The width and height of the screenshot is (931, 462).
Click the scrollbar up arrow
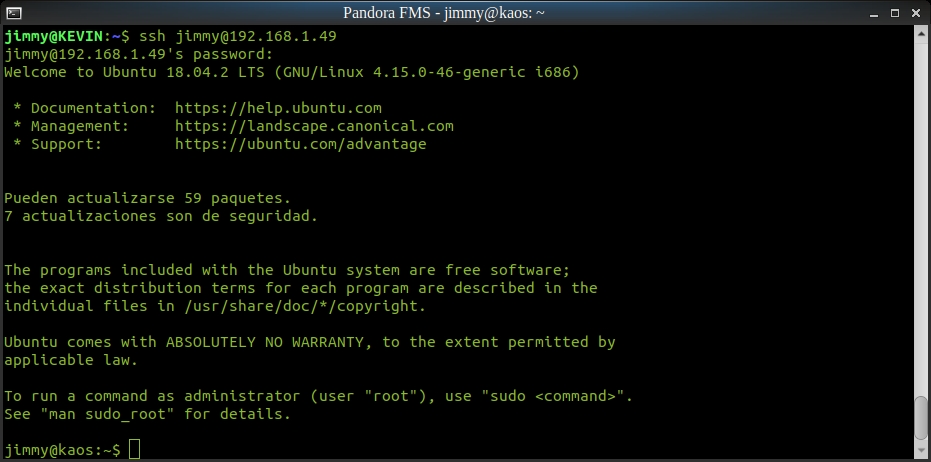click(922, 34)
